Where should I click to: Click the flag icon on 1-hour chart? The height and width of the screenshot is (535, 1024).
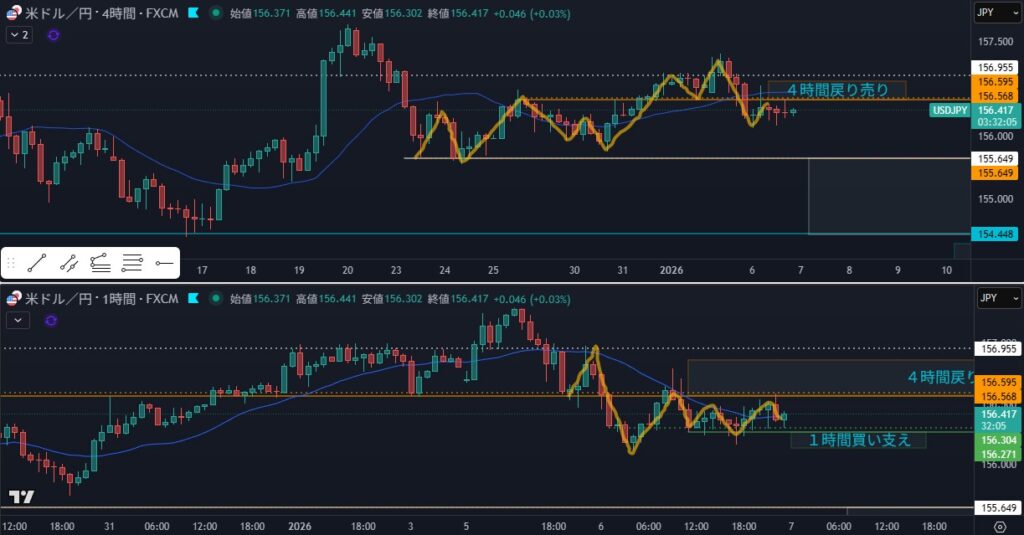(193, 298)
